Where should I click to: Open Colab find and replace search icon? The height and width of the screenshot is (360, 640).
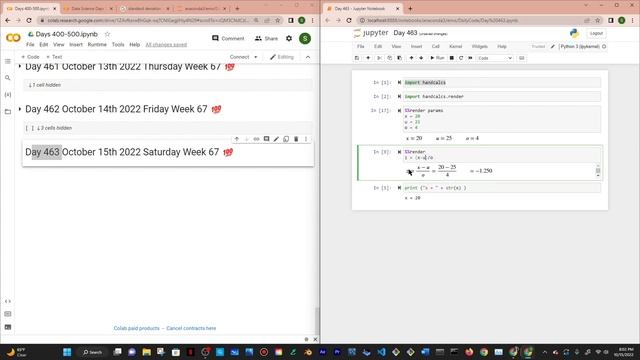click(8, 78)
